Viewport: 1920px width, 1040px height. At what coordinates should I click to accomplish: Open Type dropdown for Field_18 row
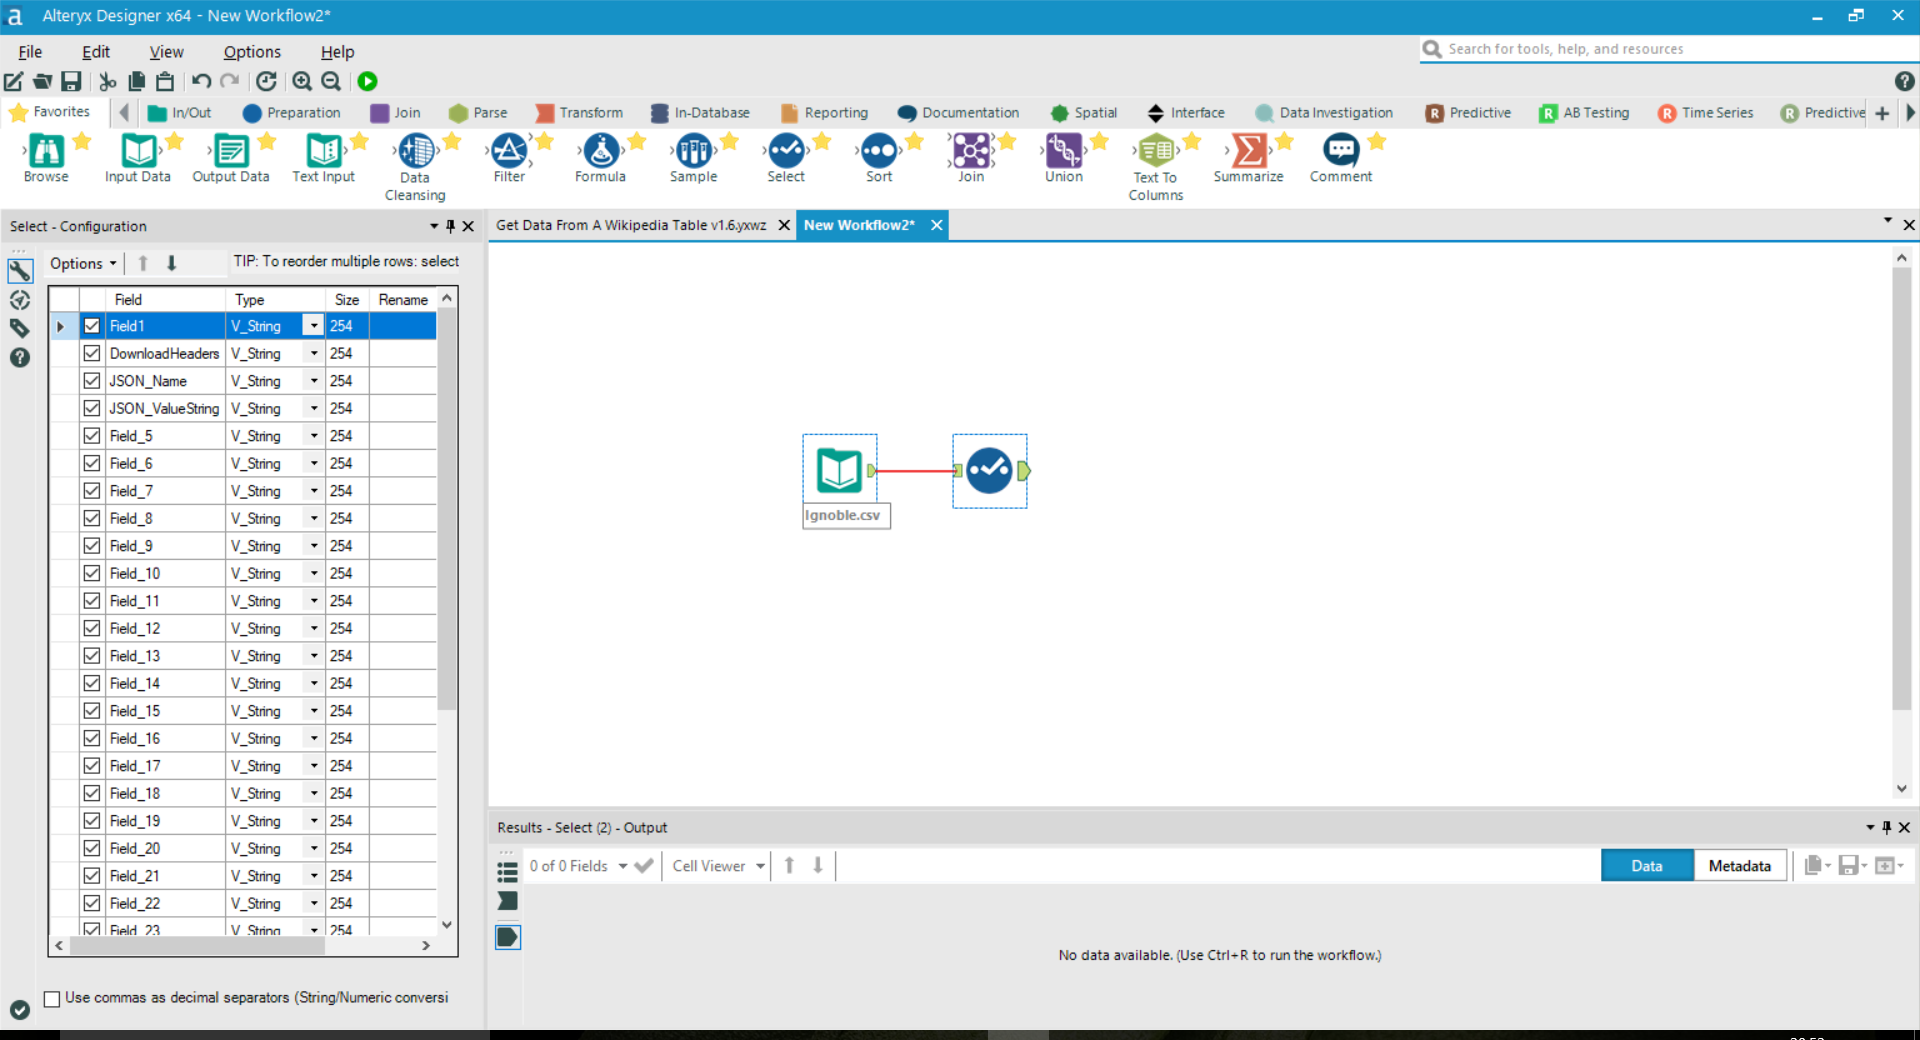[x=314, y=793]
